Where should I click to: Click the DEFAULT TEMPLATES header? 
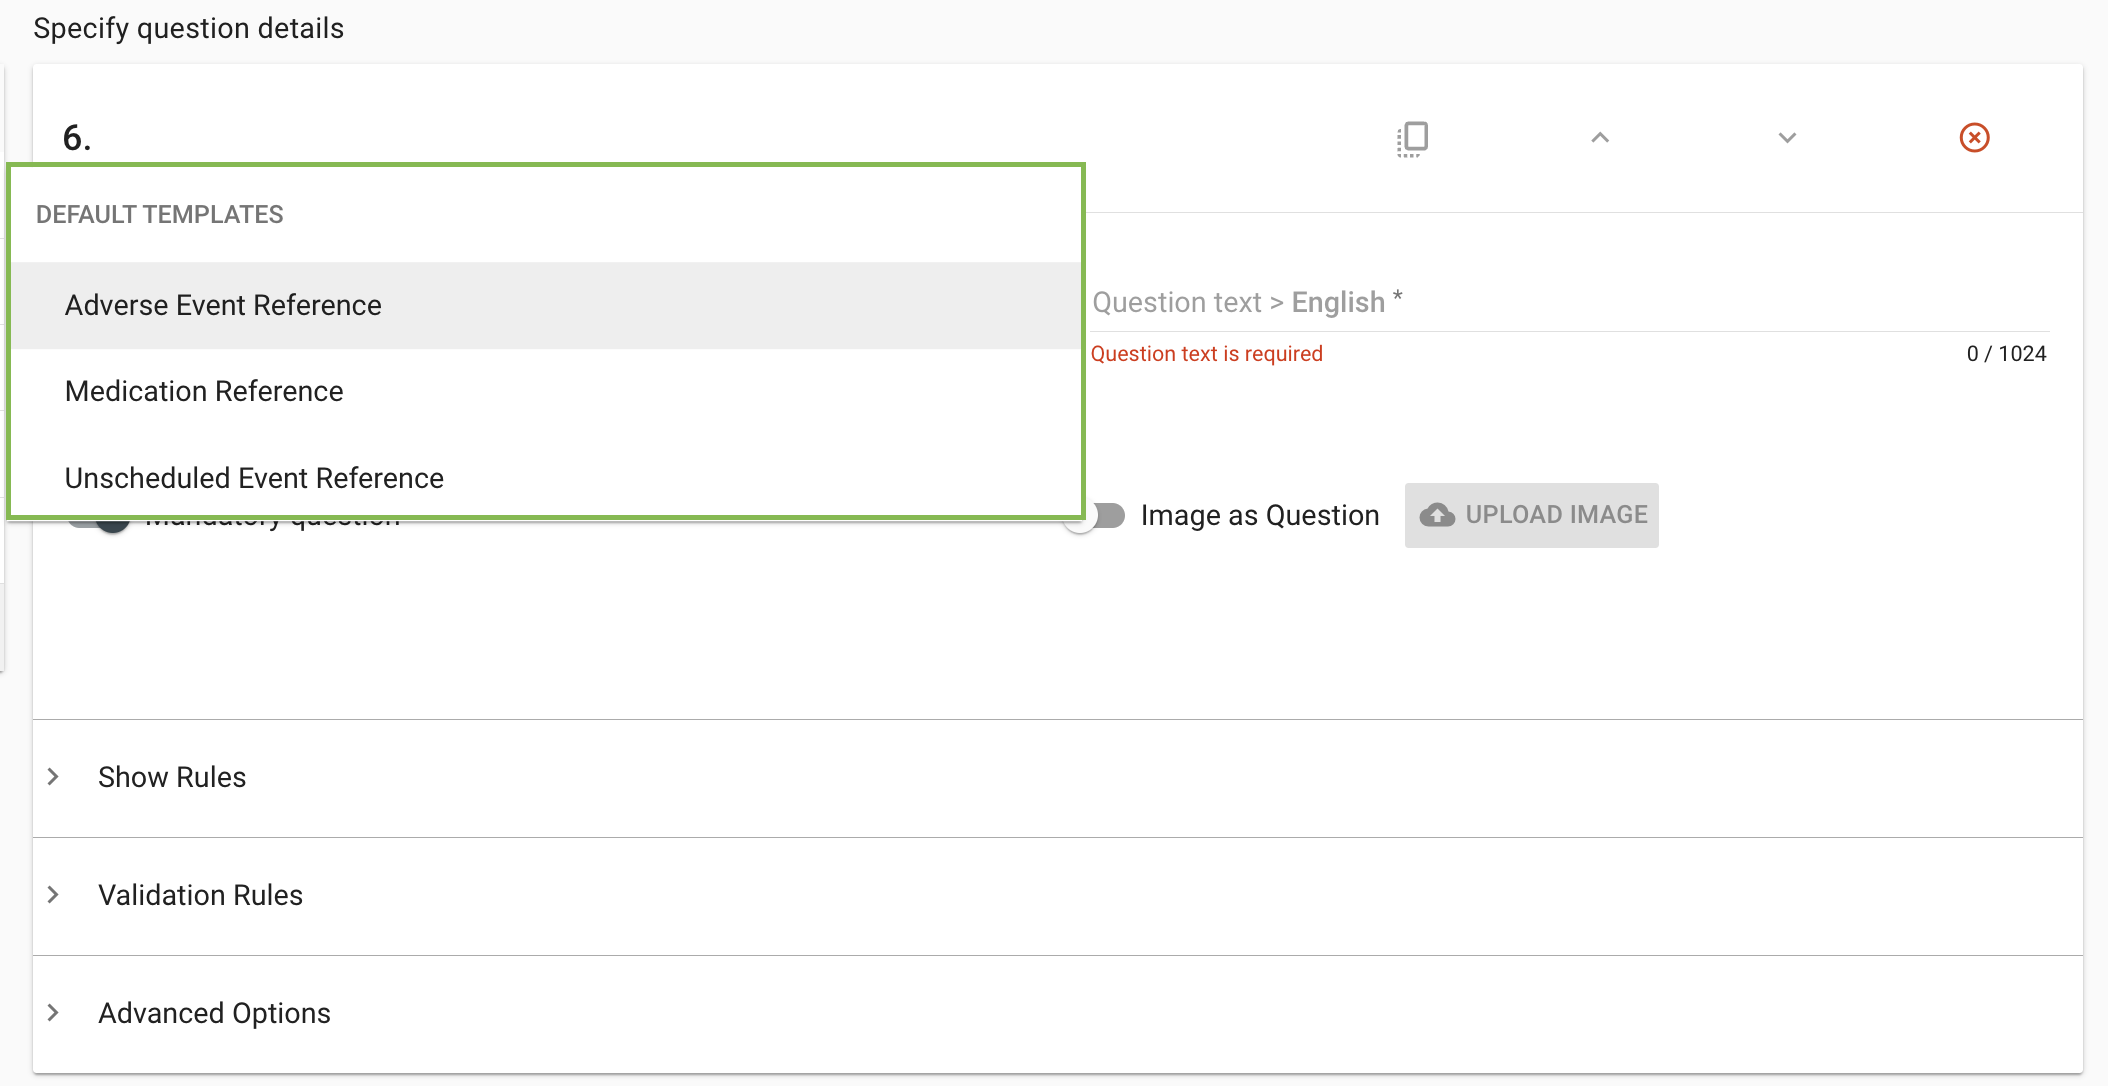160,214
